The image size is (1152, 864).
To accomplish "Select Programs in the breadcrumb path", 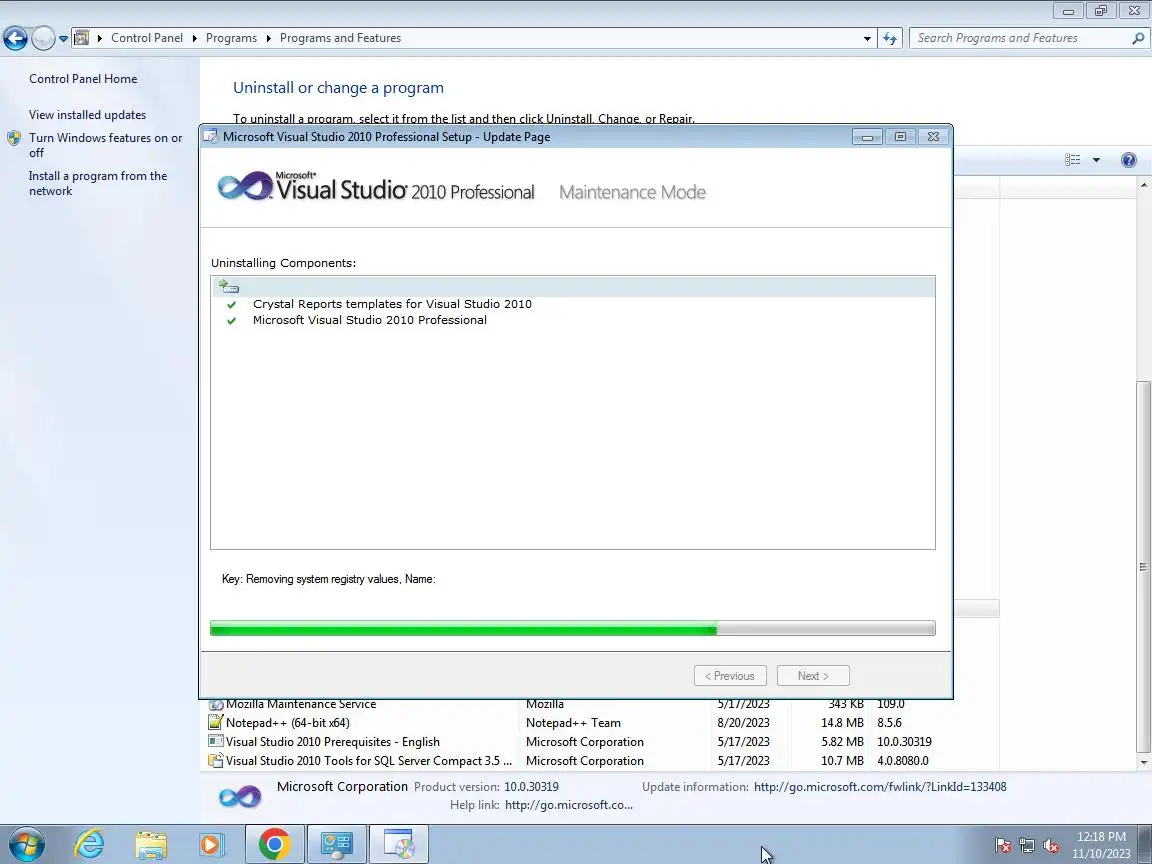I will point(231,38).
